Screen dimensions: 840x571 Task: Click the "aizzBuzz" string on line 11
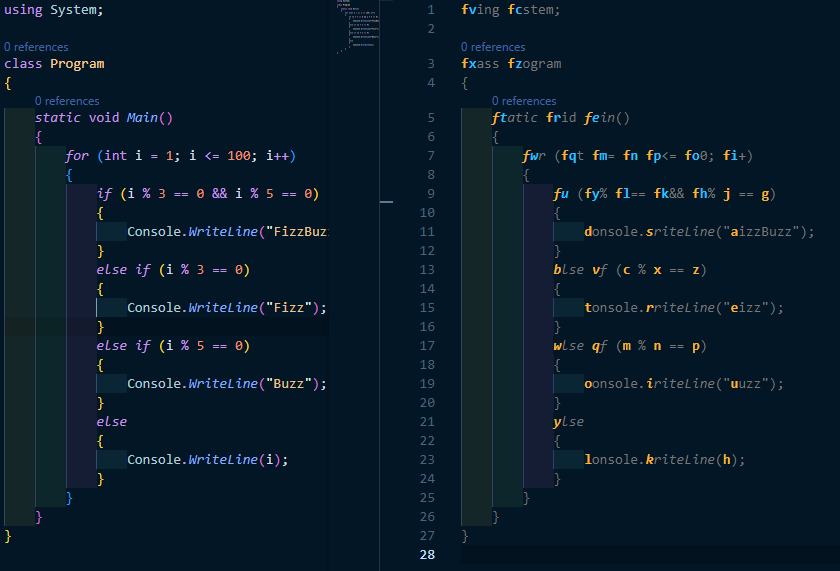[x=761, y=231]
